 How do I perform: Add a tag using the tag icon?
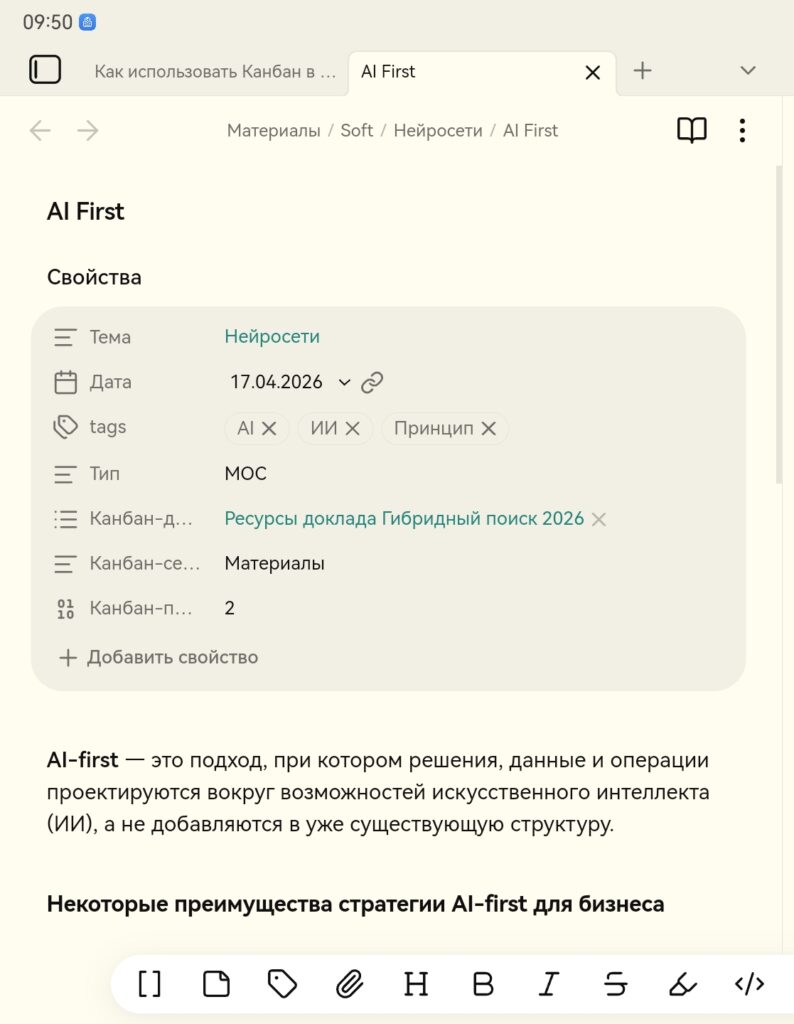click(282, 984)
